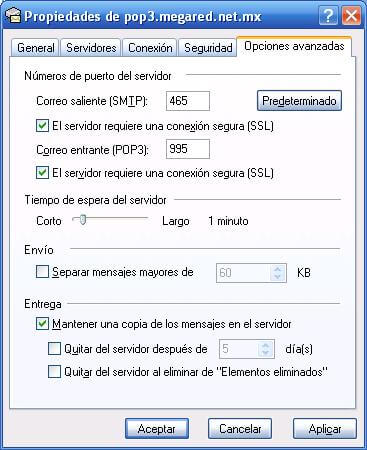367x450 pixels.
Task: Click the help question mark button
Action: coord(328,16)
